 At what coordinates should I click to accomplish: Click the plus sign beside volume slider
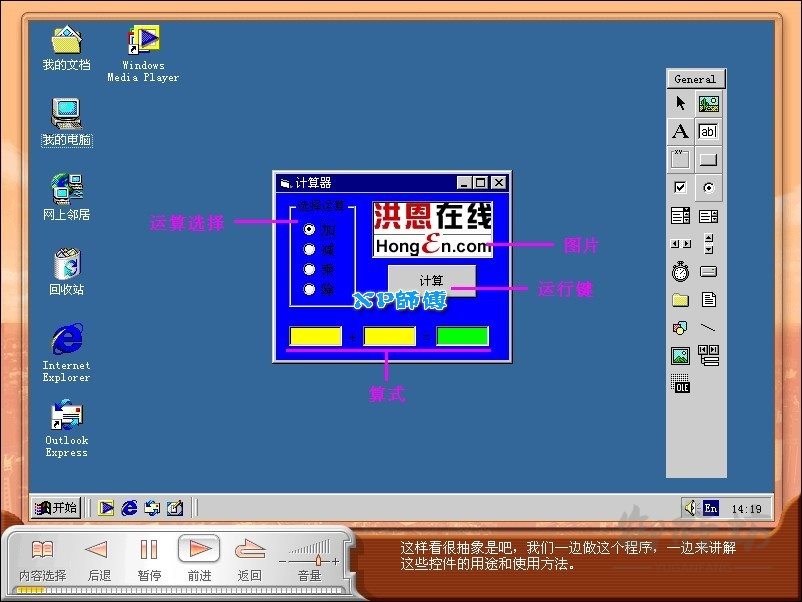pyautogui.click(x=336, y=561)
